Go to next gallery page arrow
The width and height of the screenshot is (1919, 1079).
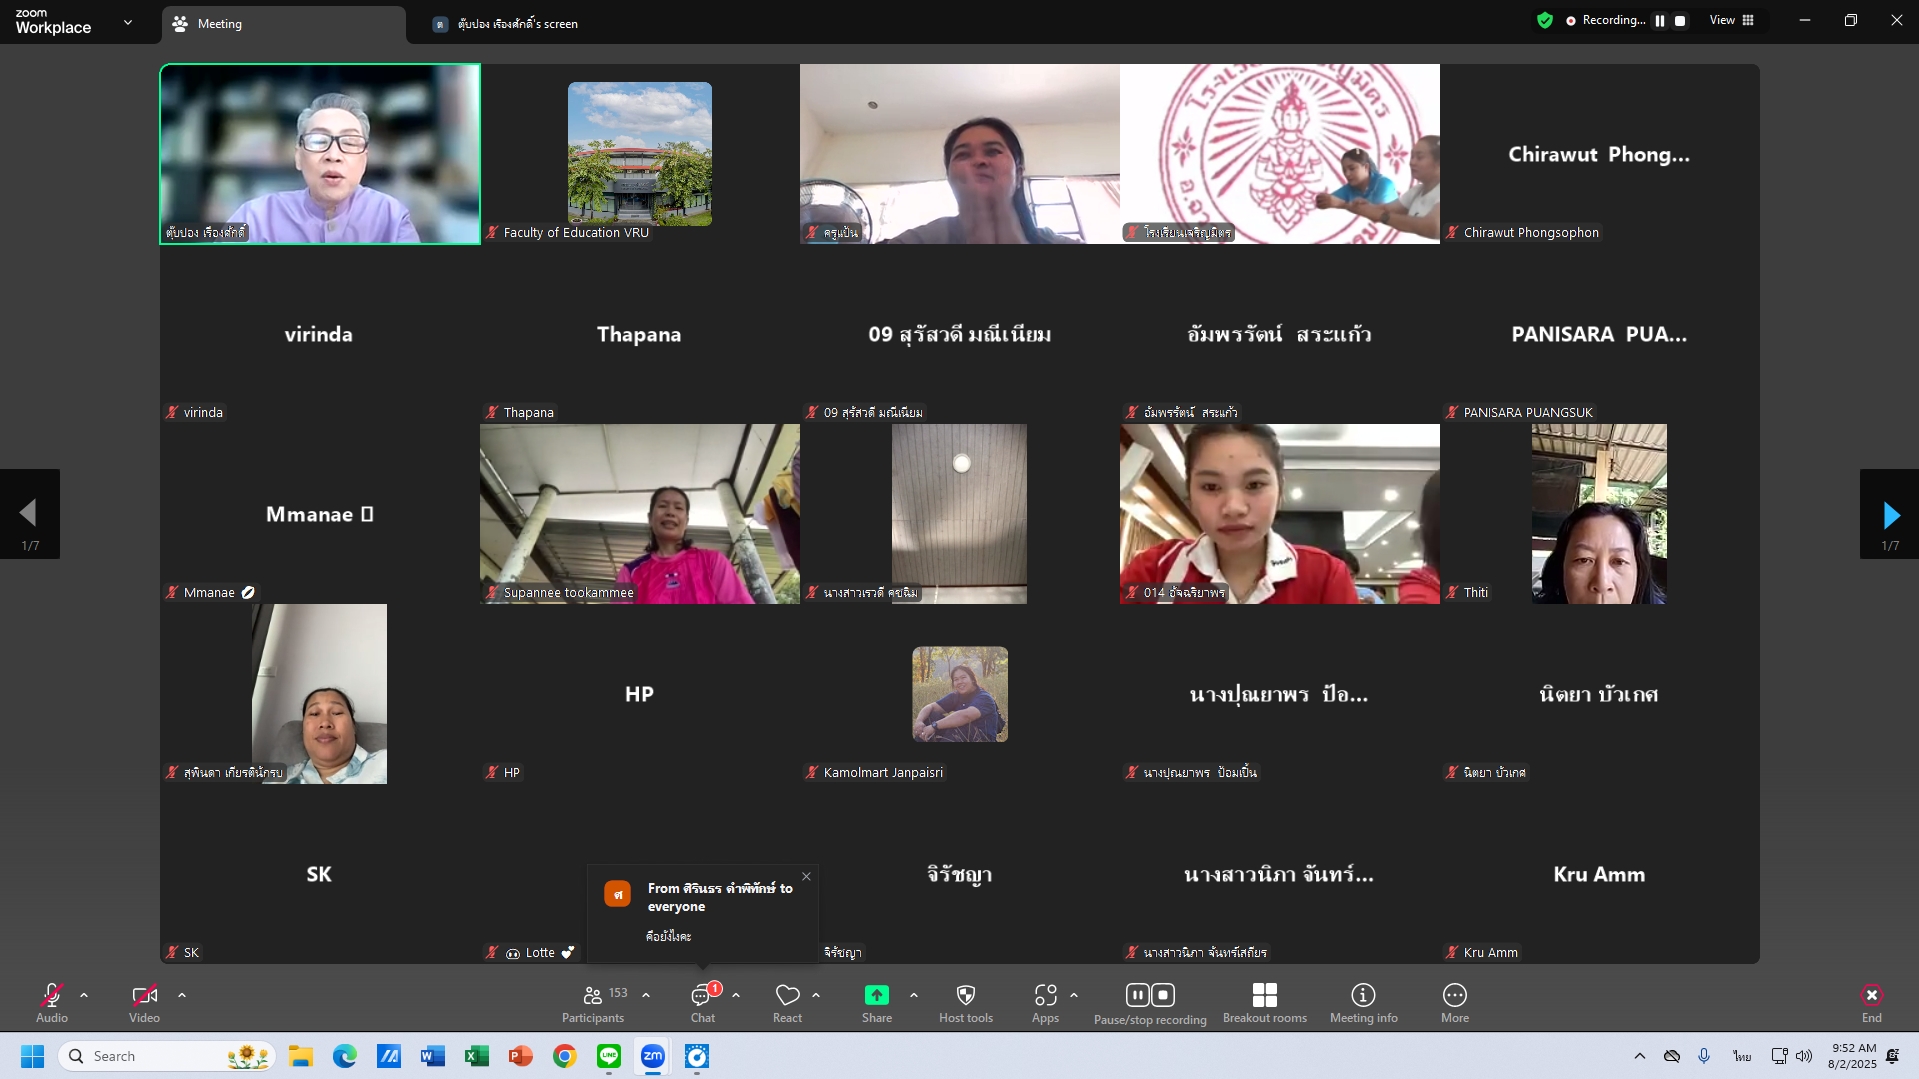1889,514
